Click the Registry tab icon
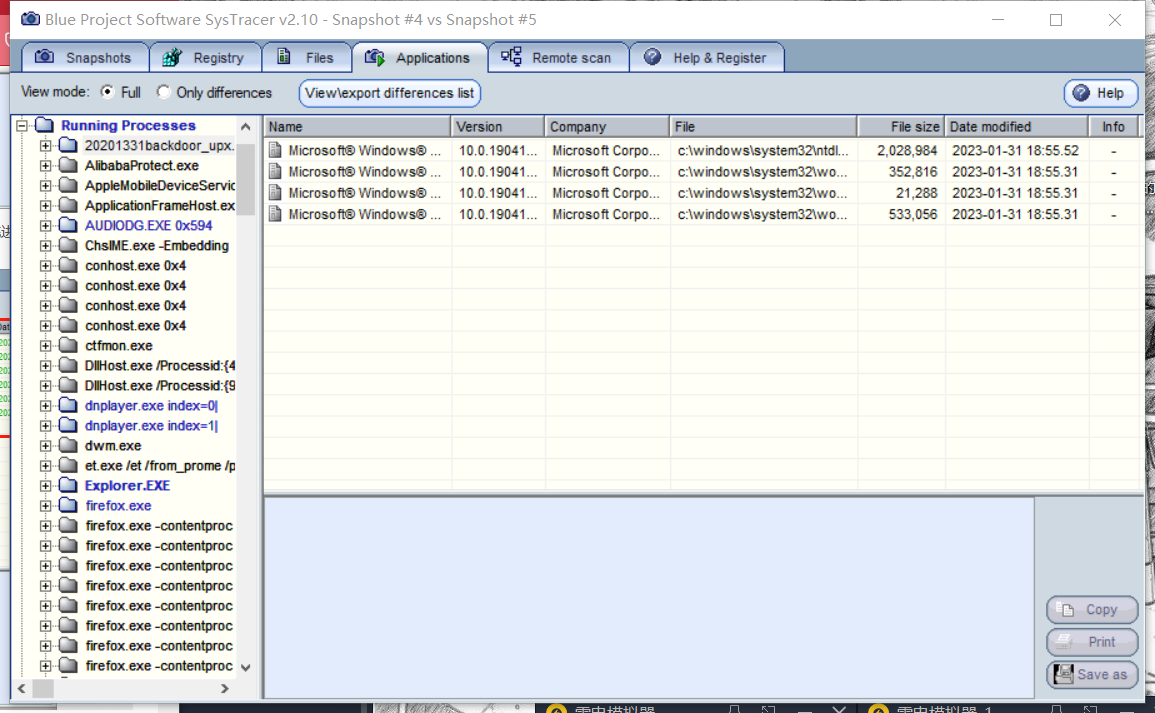 click(172, 57)
